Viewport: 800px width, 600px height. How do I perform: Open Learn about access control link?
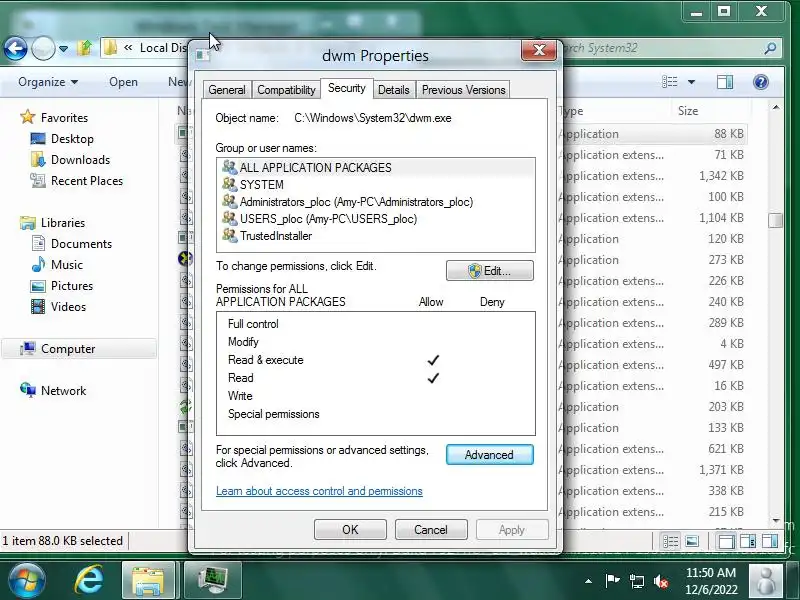pos(319,491)
